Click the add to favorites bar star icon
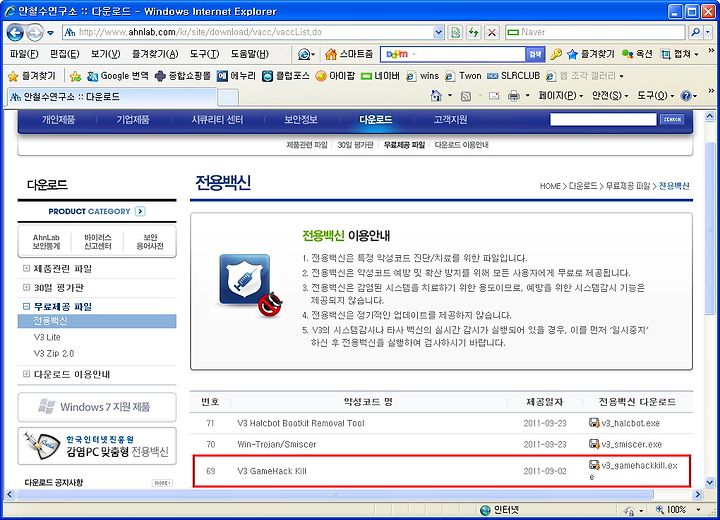The image size is (720, 520). 75,76
